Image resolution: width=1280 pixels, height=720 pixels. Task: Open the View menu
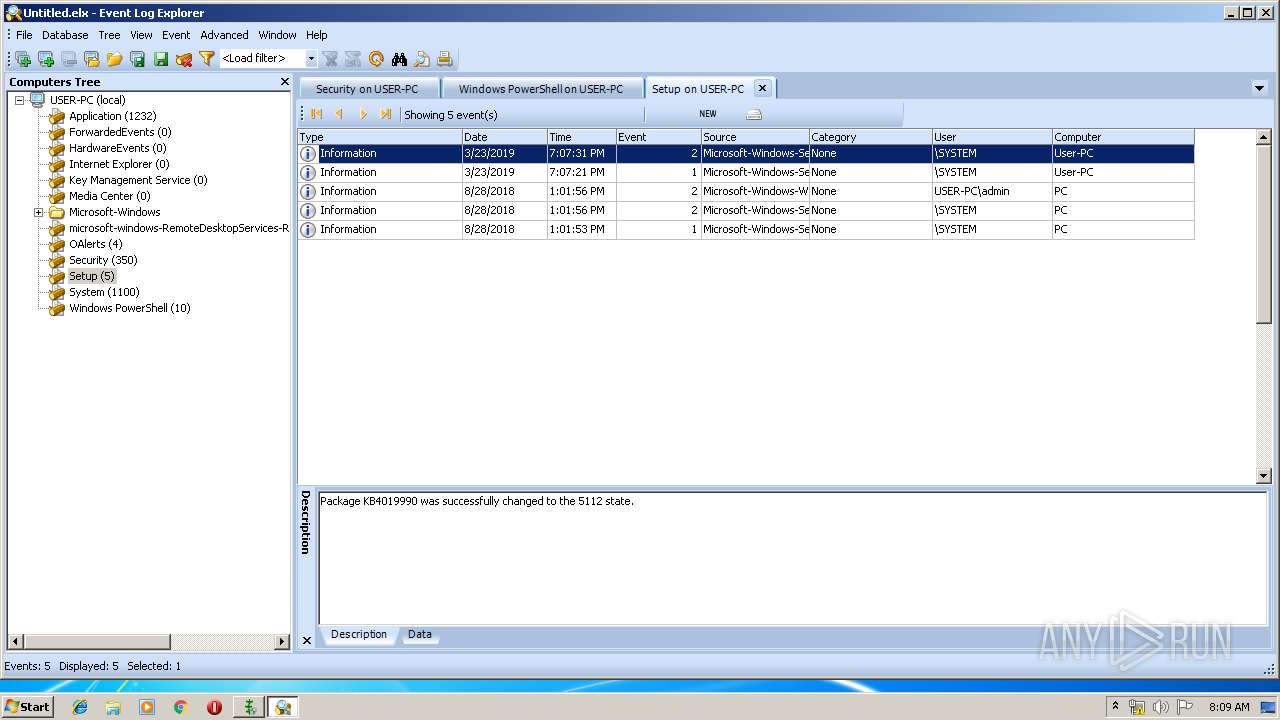tap(141, 35)
